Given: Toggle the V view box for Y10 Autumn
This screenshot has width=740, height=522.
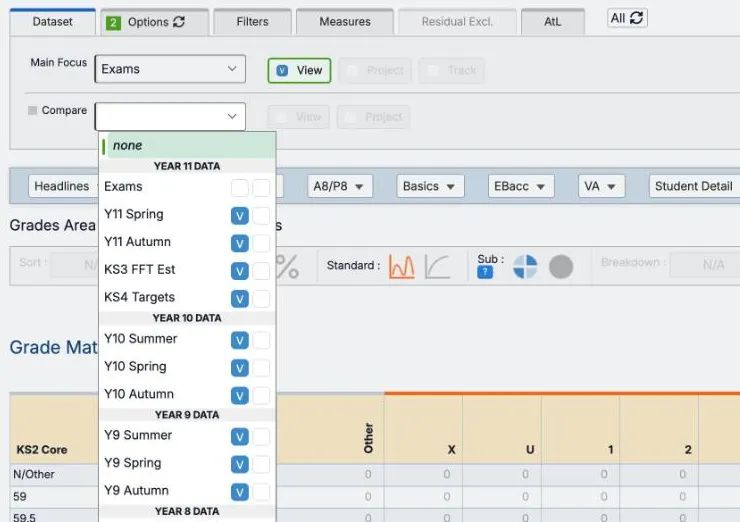Looking at the screenshot, I should pos(240,396).
